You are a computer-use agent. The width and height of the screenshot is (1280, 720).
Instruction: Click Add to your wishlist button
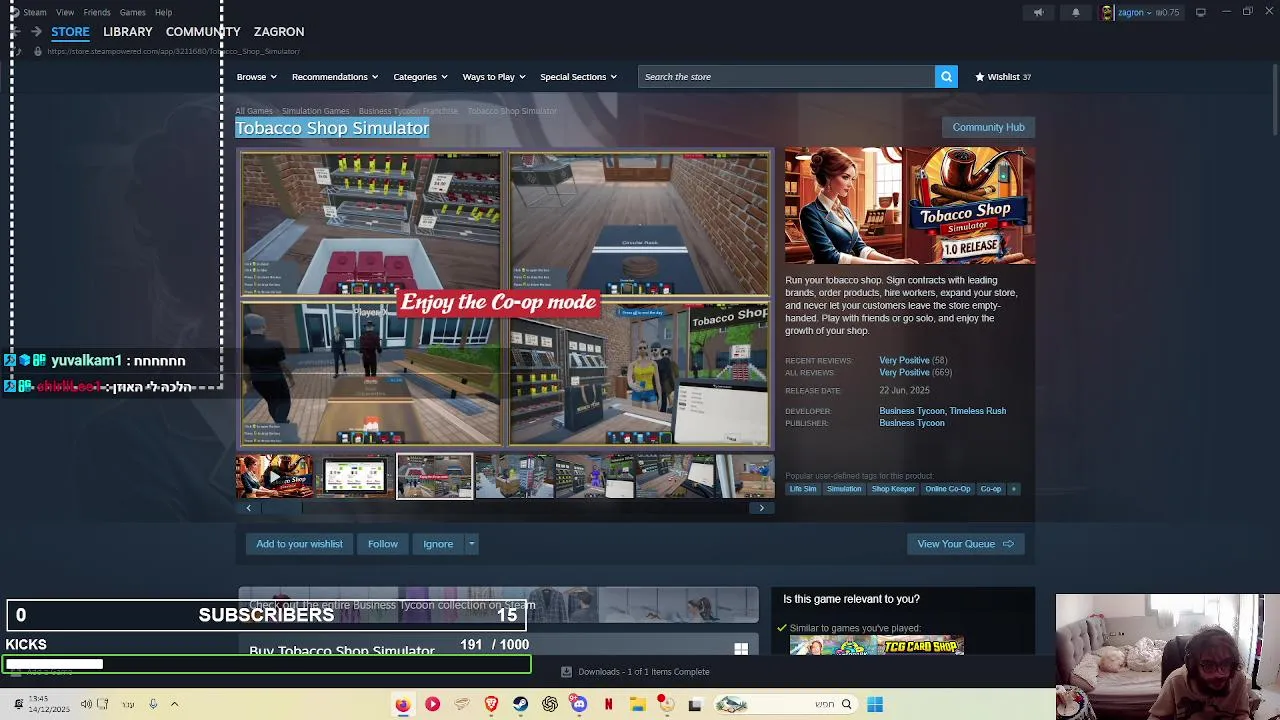(299, 544)
